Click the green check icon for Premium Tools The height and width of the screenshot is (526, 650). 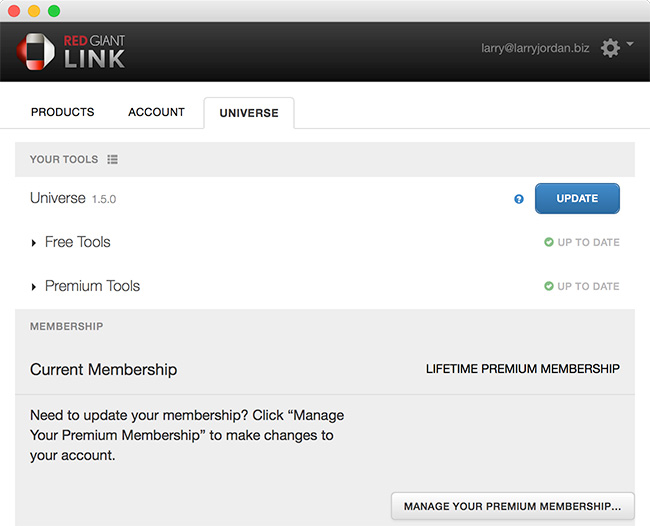click(548, 286)
